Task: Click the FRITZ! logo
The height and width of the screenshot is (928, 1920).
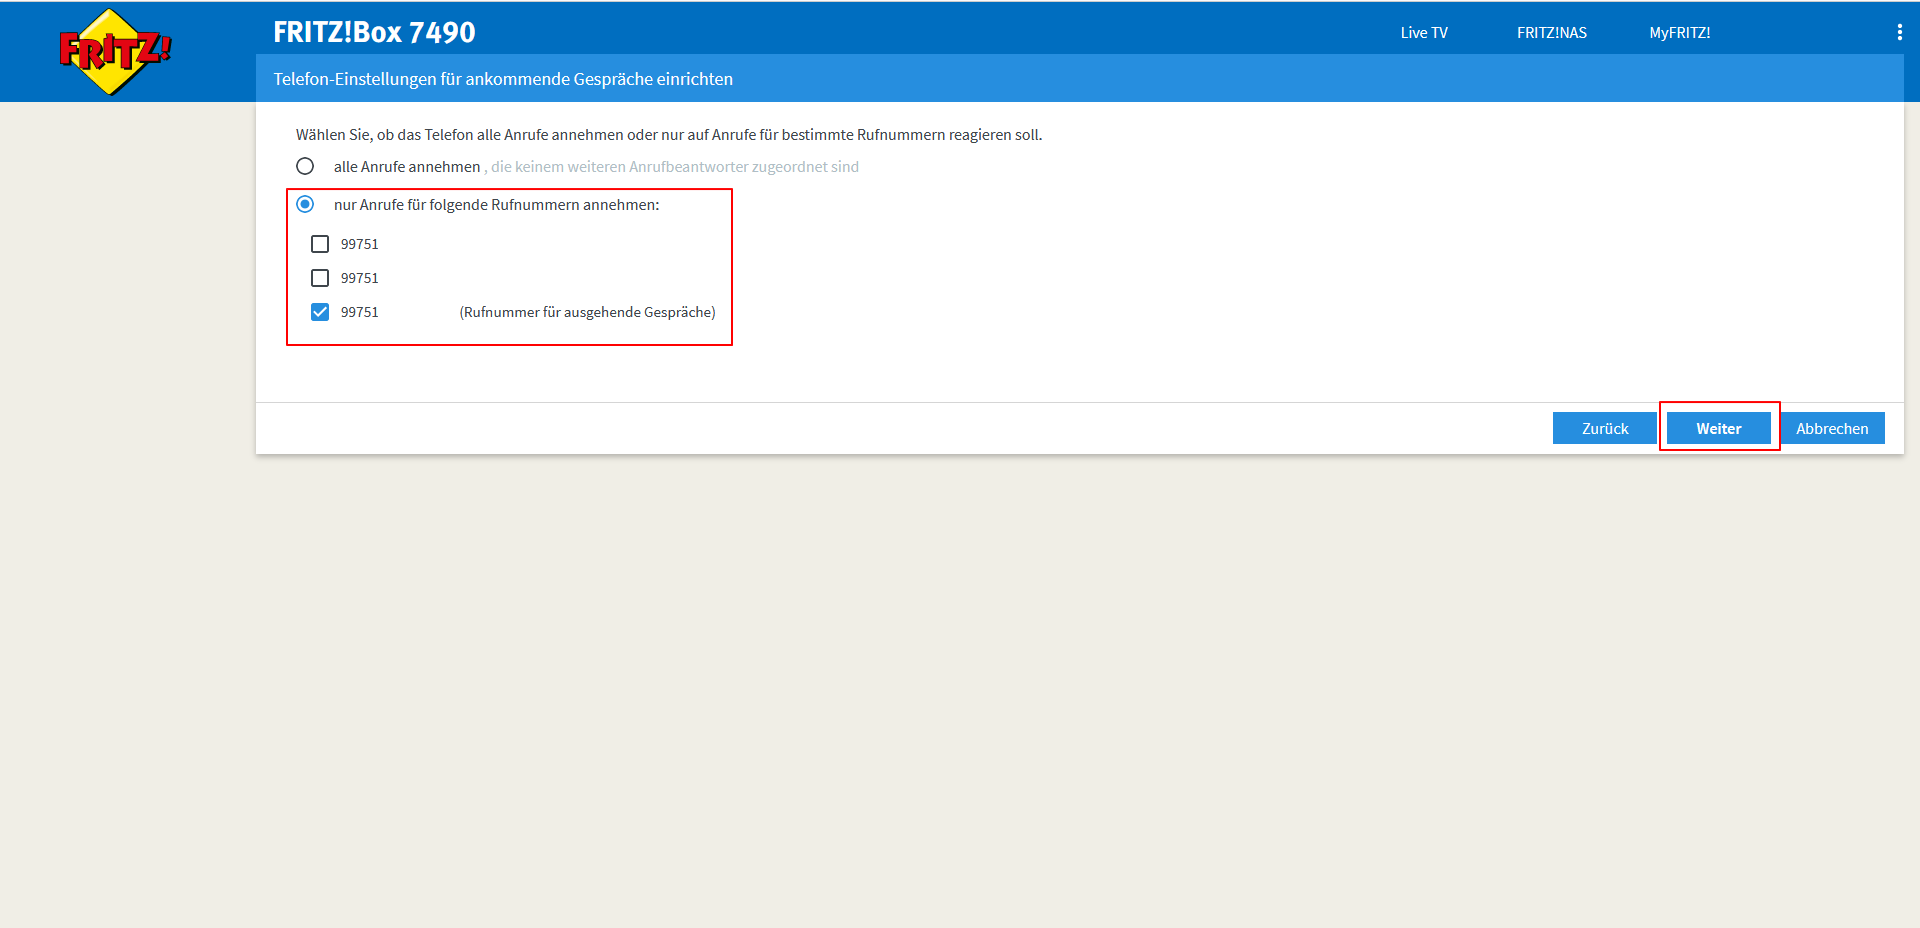Action: click(114, 51)
